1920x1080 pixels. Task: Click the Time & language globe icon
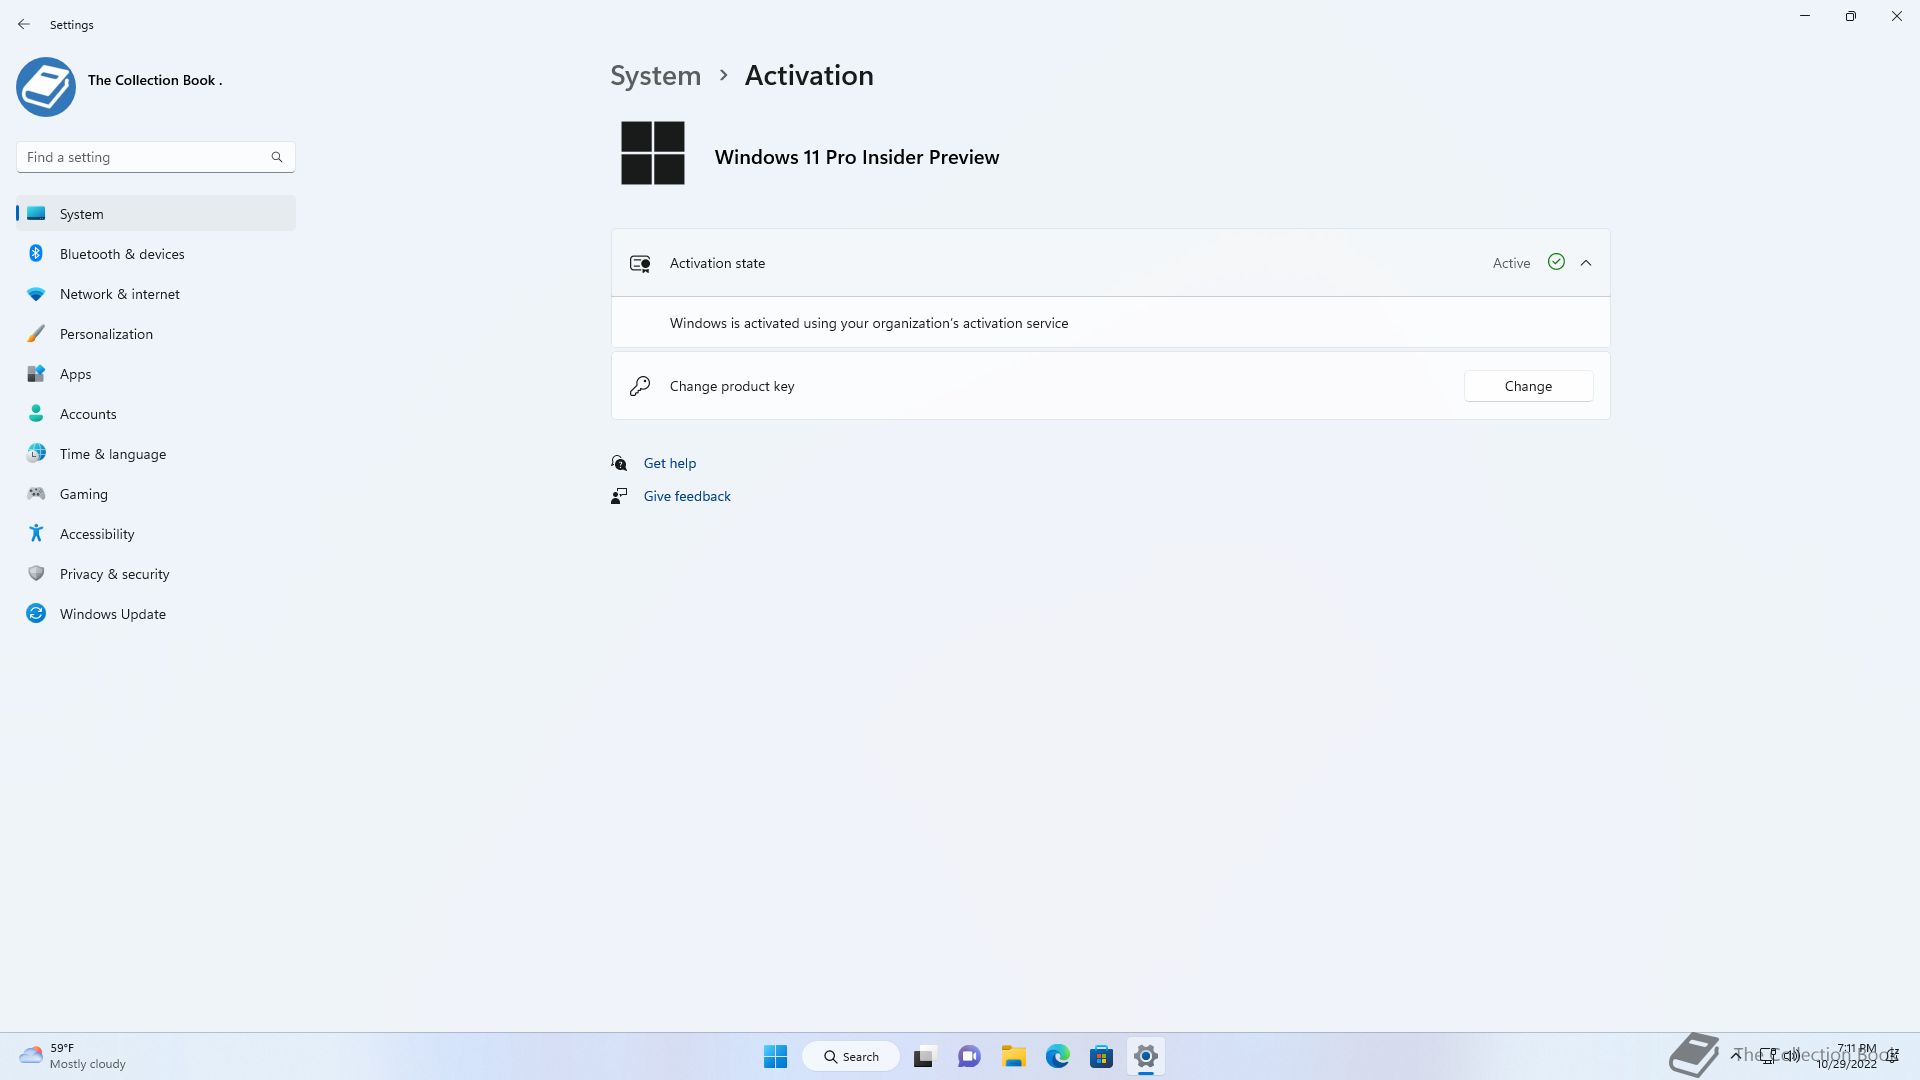[36, 453]
